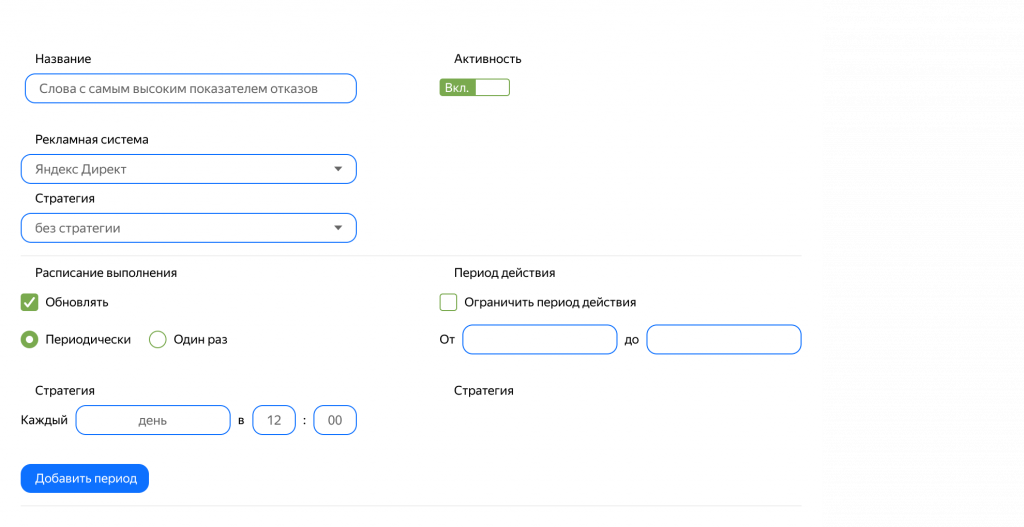Toggle the Активность switch showing Вкл.
This screenshot has height=527, width=1024.
[x=474, y=88]
